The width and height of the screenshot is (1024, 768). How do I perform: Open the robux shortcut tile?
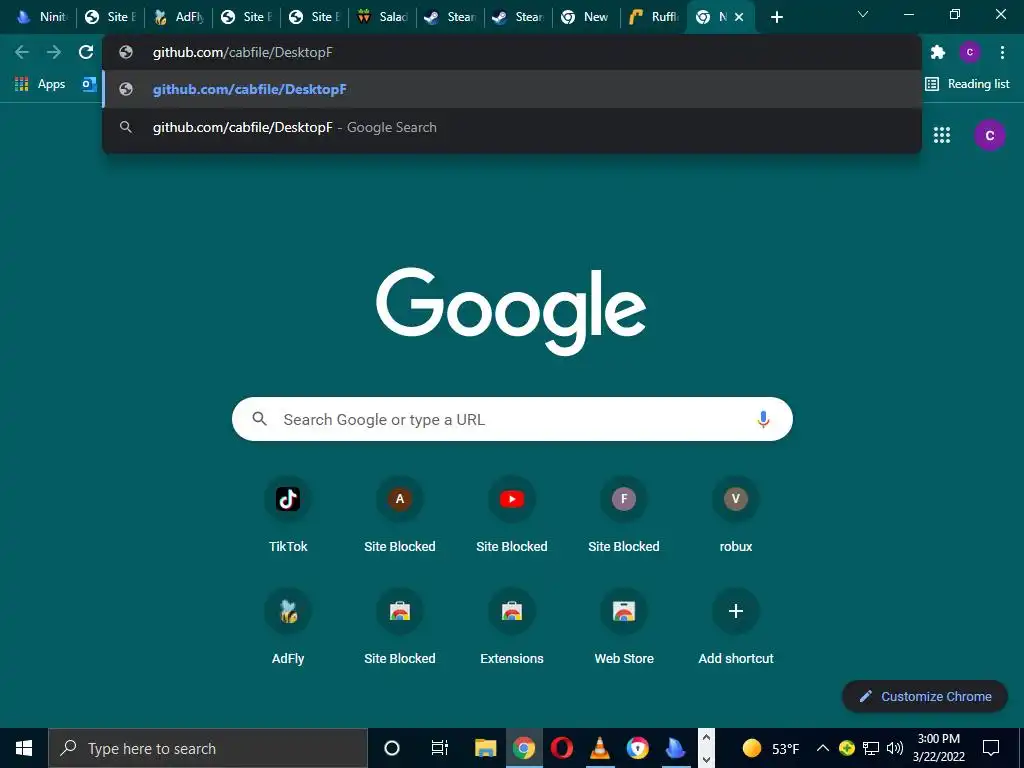click(735, 516)
